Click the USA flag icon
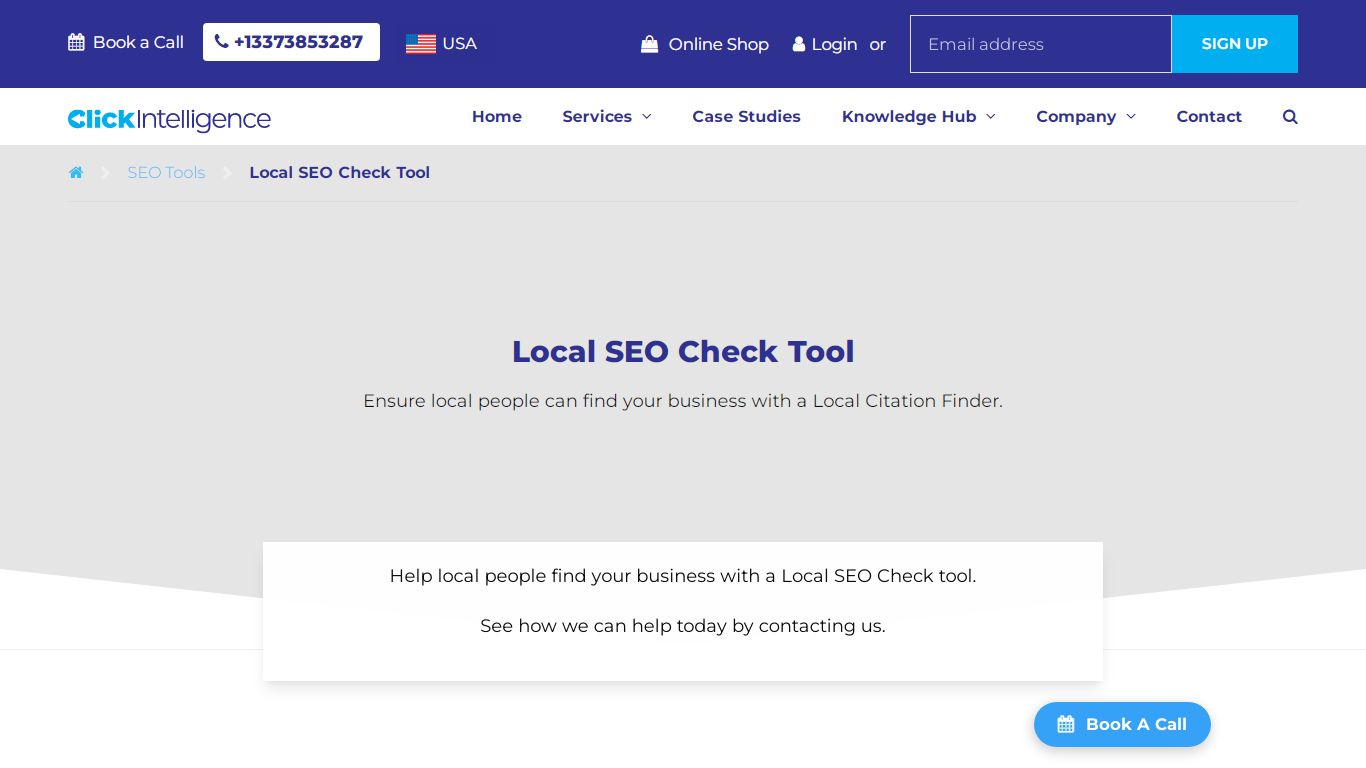The height and width of the screenshot is (768, 1366). tap(421, 44)
